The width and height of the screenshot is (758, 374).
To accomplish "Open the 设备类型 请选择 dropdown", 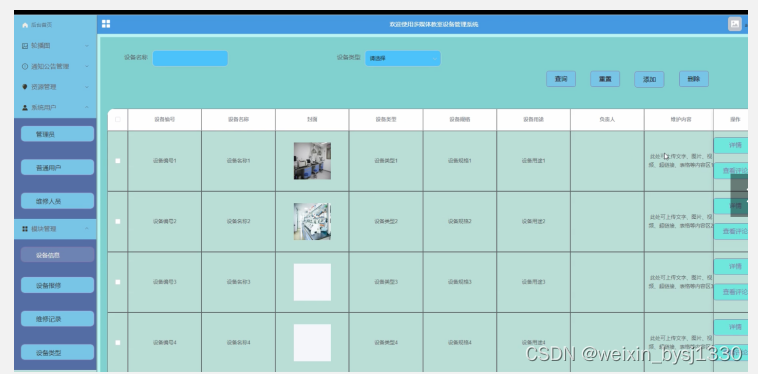I will click(403, 58).
